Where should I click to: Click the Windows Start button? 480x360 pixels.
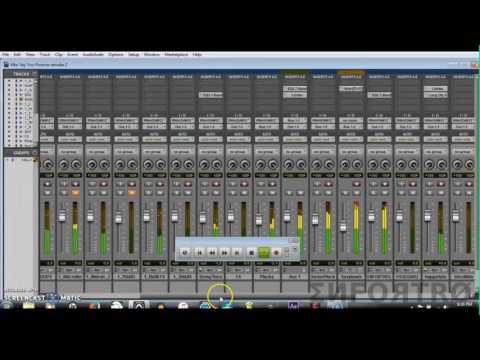coord(7,305)
